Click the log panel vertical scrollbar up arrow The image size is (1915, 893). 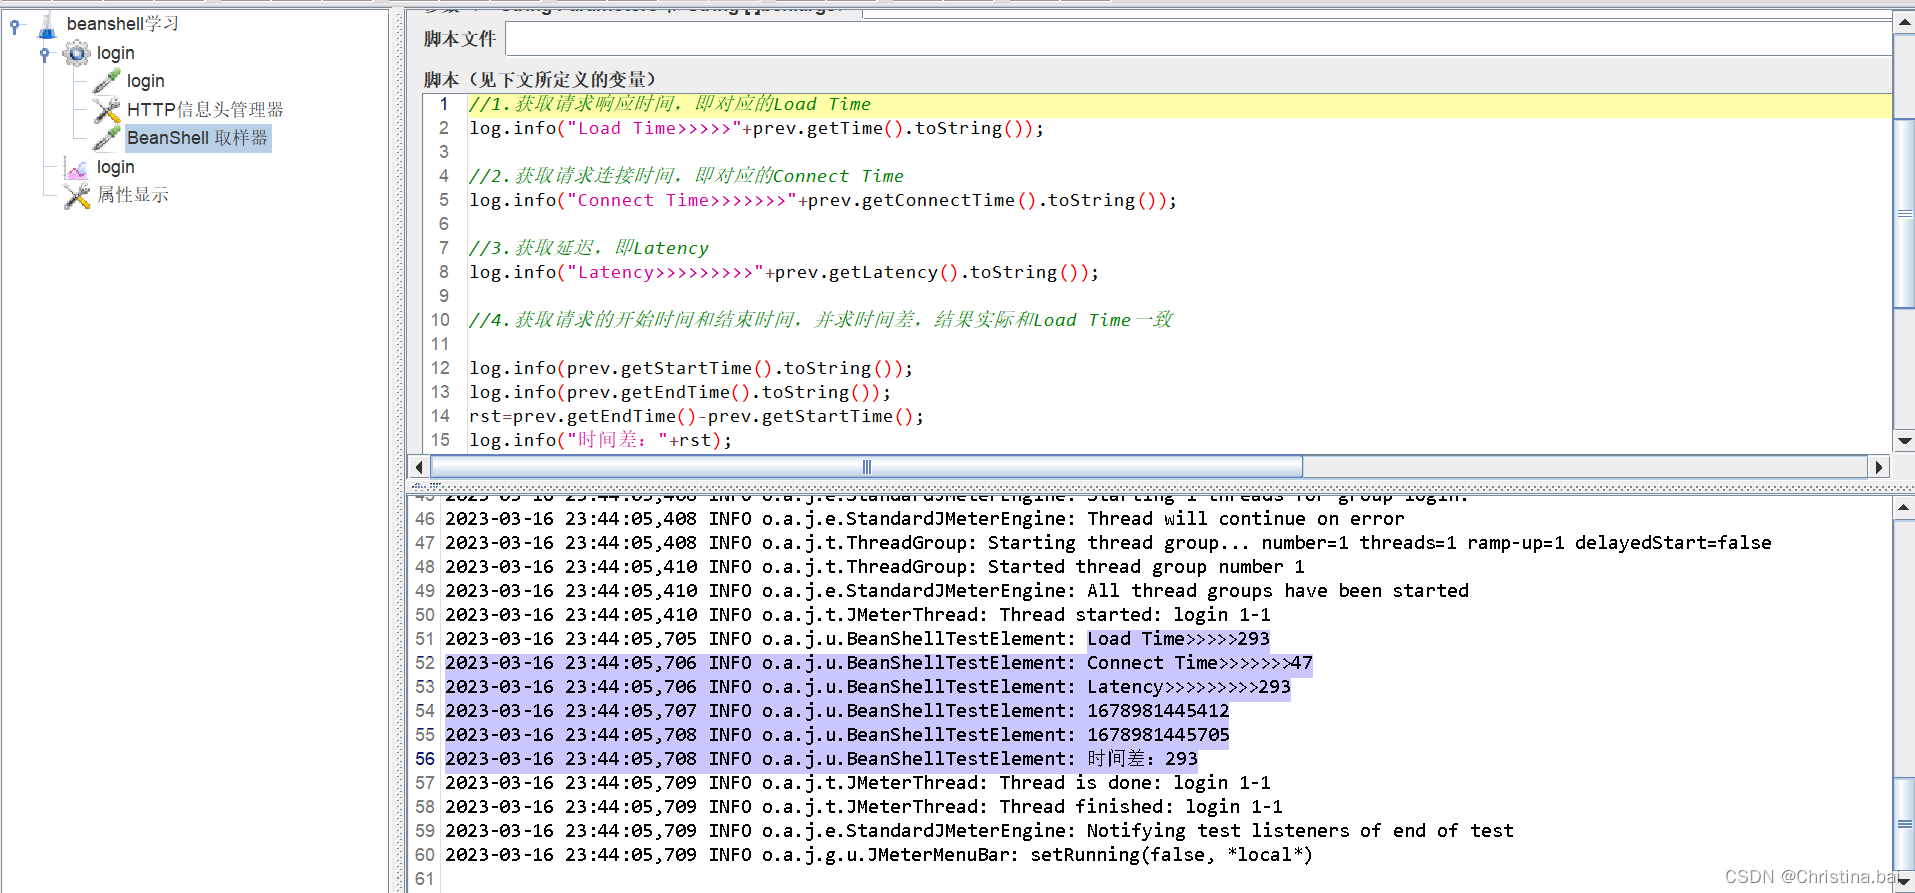point(1904,508)
